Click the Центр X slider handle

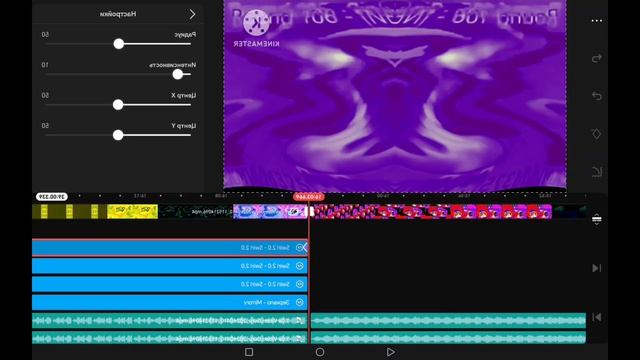pyautogui.click(x=118, y=104)
